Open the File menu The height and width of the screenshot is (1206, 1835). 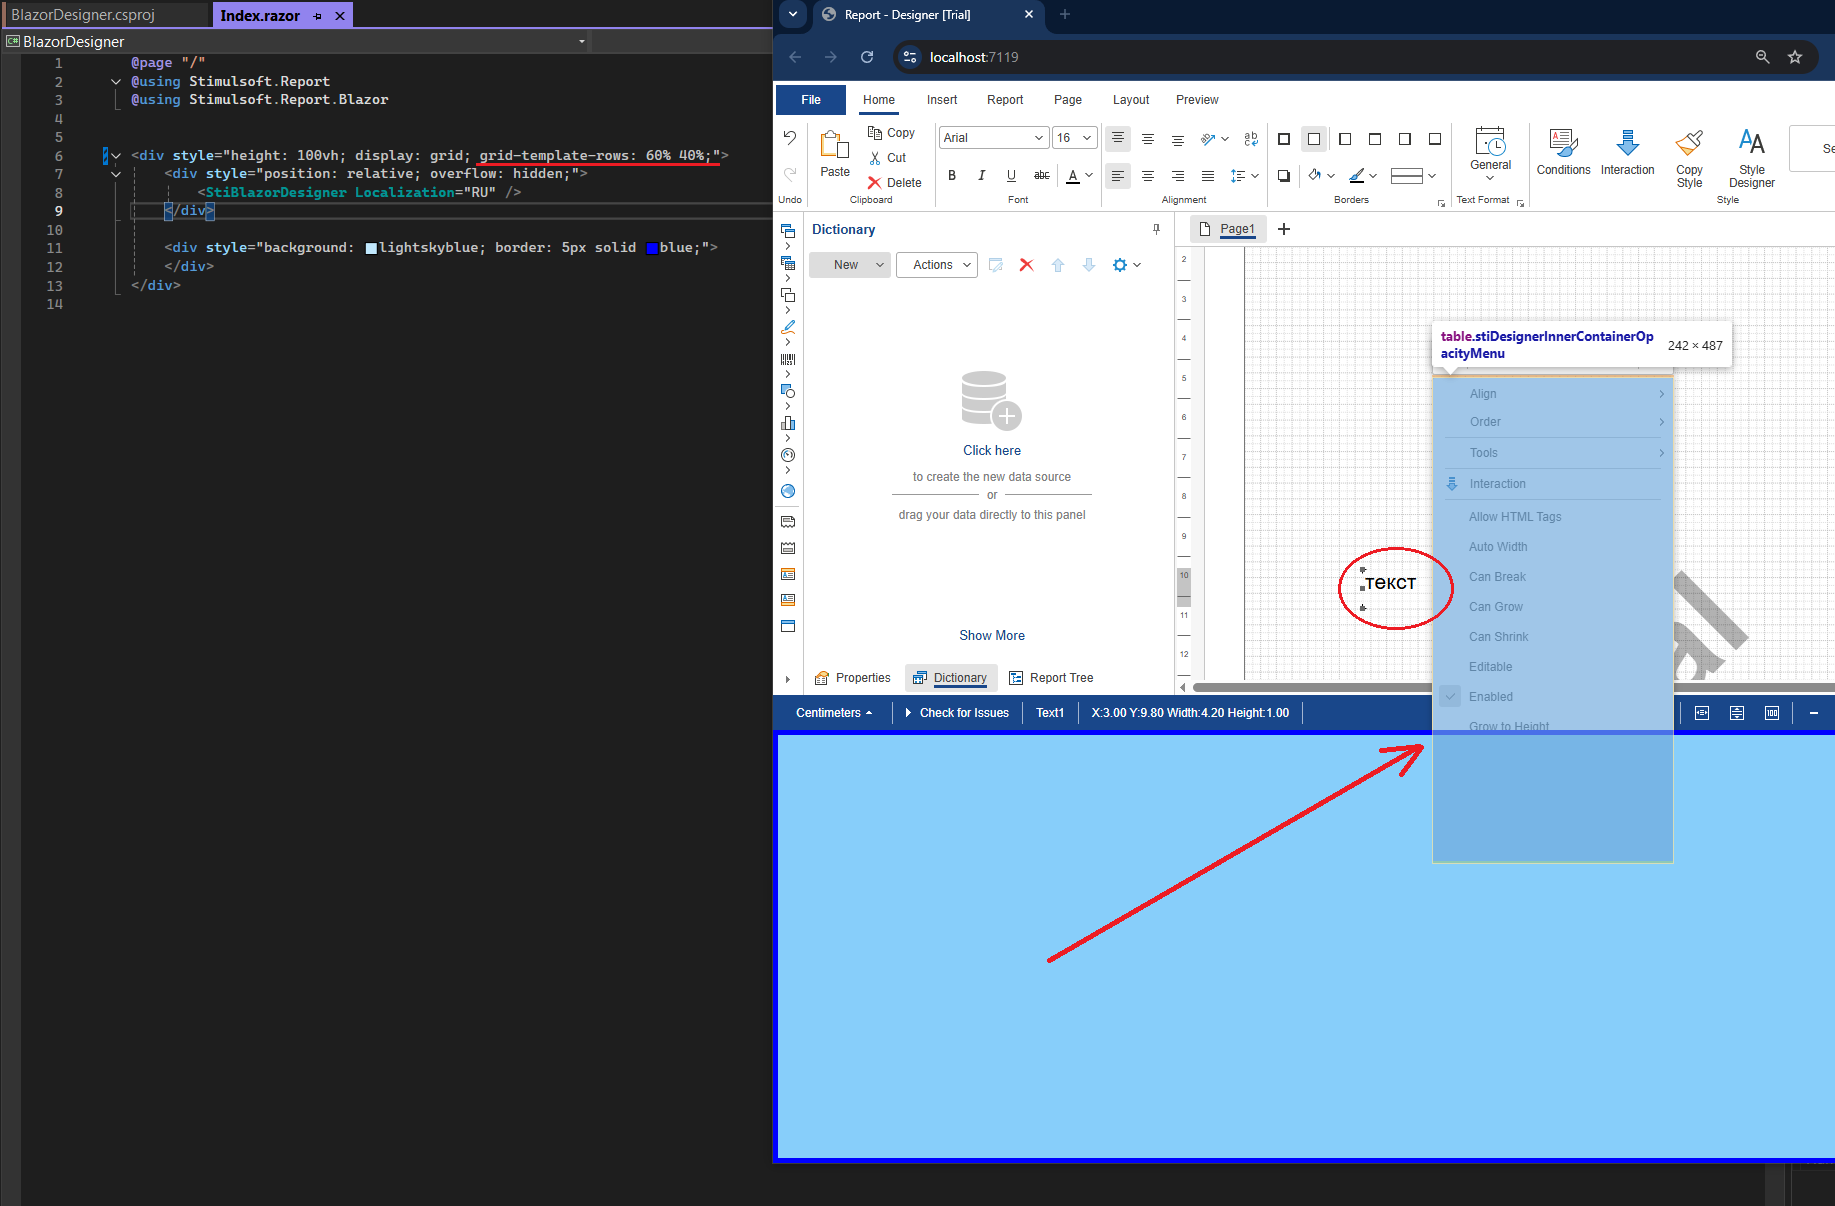(x=811, y=100)
